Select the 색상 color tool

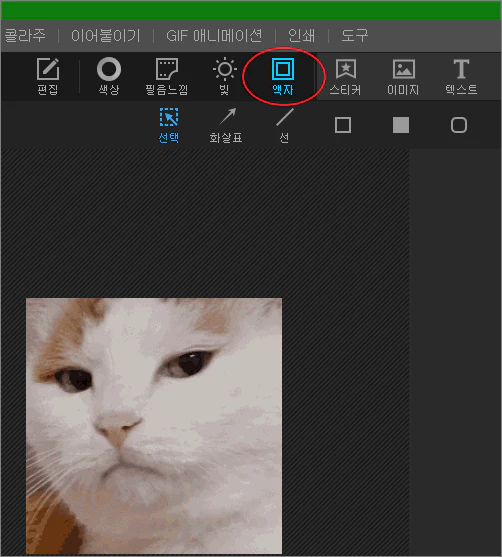(x=109, y=76)
